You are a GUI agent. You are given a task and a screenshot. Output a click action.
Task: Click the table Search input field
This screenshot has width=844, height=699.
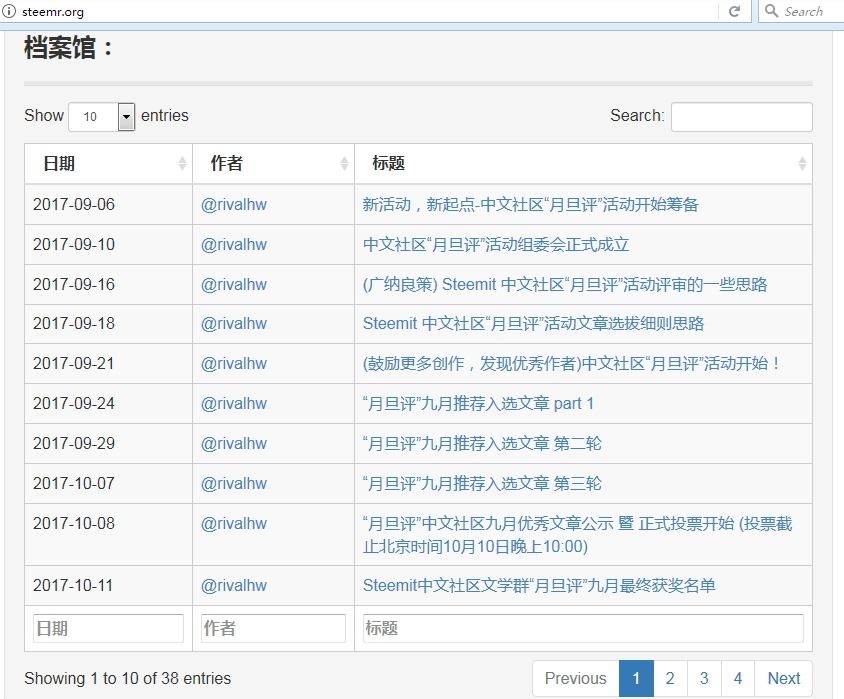(x=741, y=117)
